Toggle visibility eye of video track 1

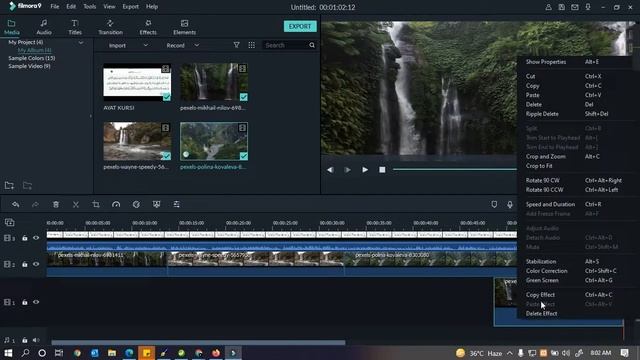click(36, 302)
